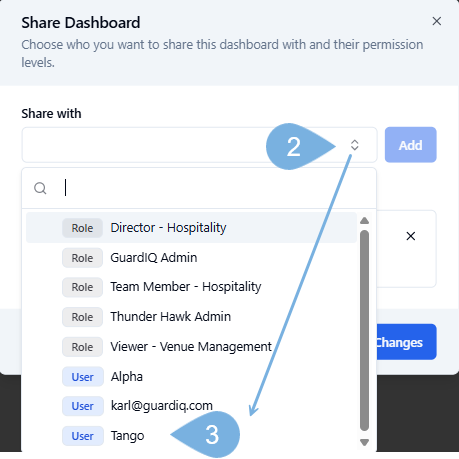Select GuardIQ Admin role option

pyautogui.click(x=191, y=258)
